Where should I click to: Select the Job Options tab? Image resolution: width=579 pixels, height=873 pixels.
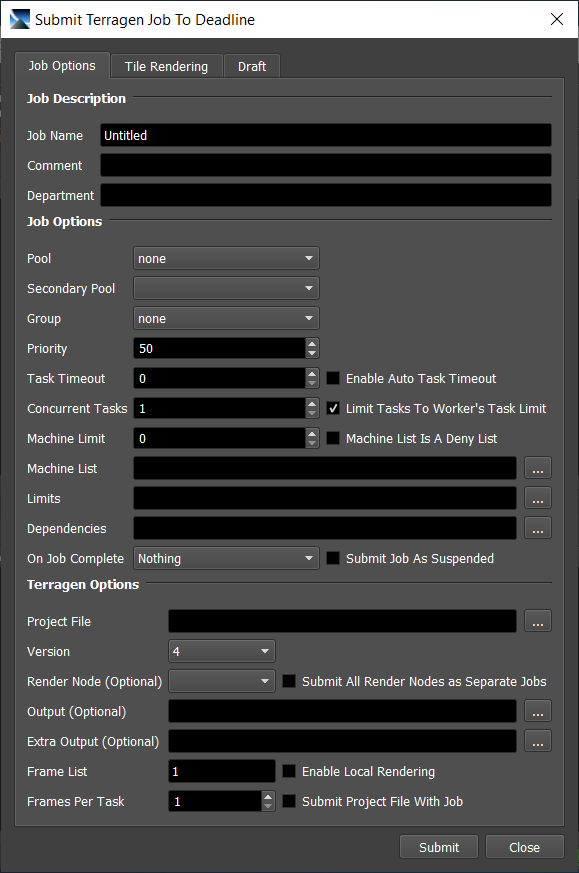pyautogui.click(x=62, y=66)
